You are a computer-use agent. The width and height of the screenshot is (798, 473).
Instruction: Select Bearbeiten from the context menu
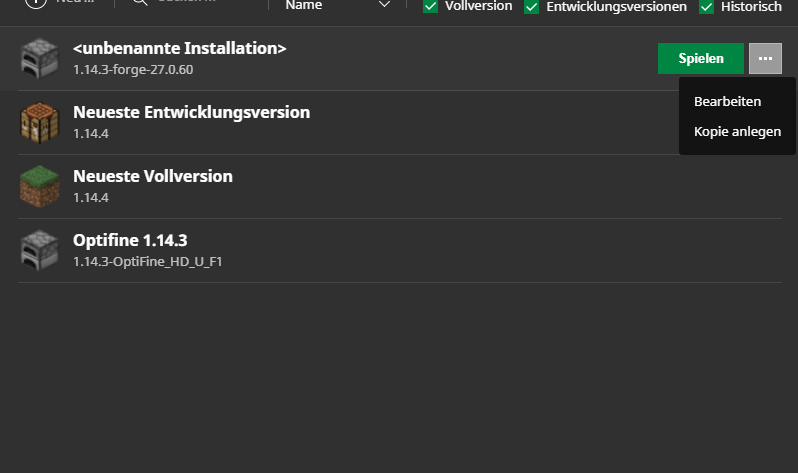point(727,101)
